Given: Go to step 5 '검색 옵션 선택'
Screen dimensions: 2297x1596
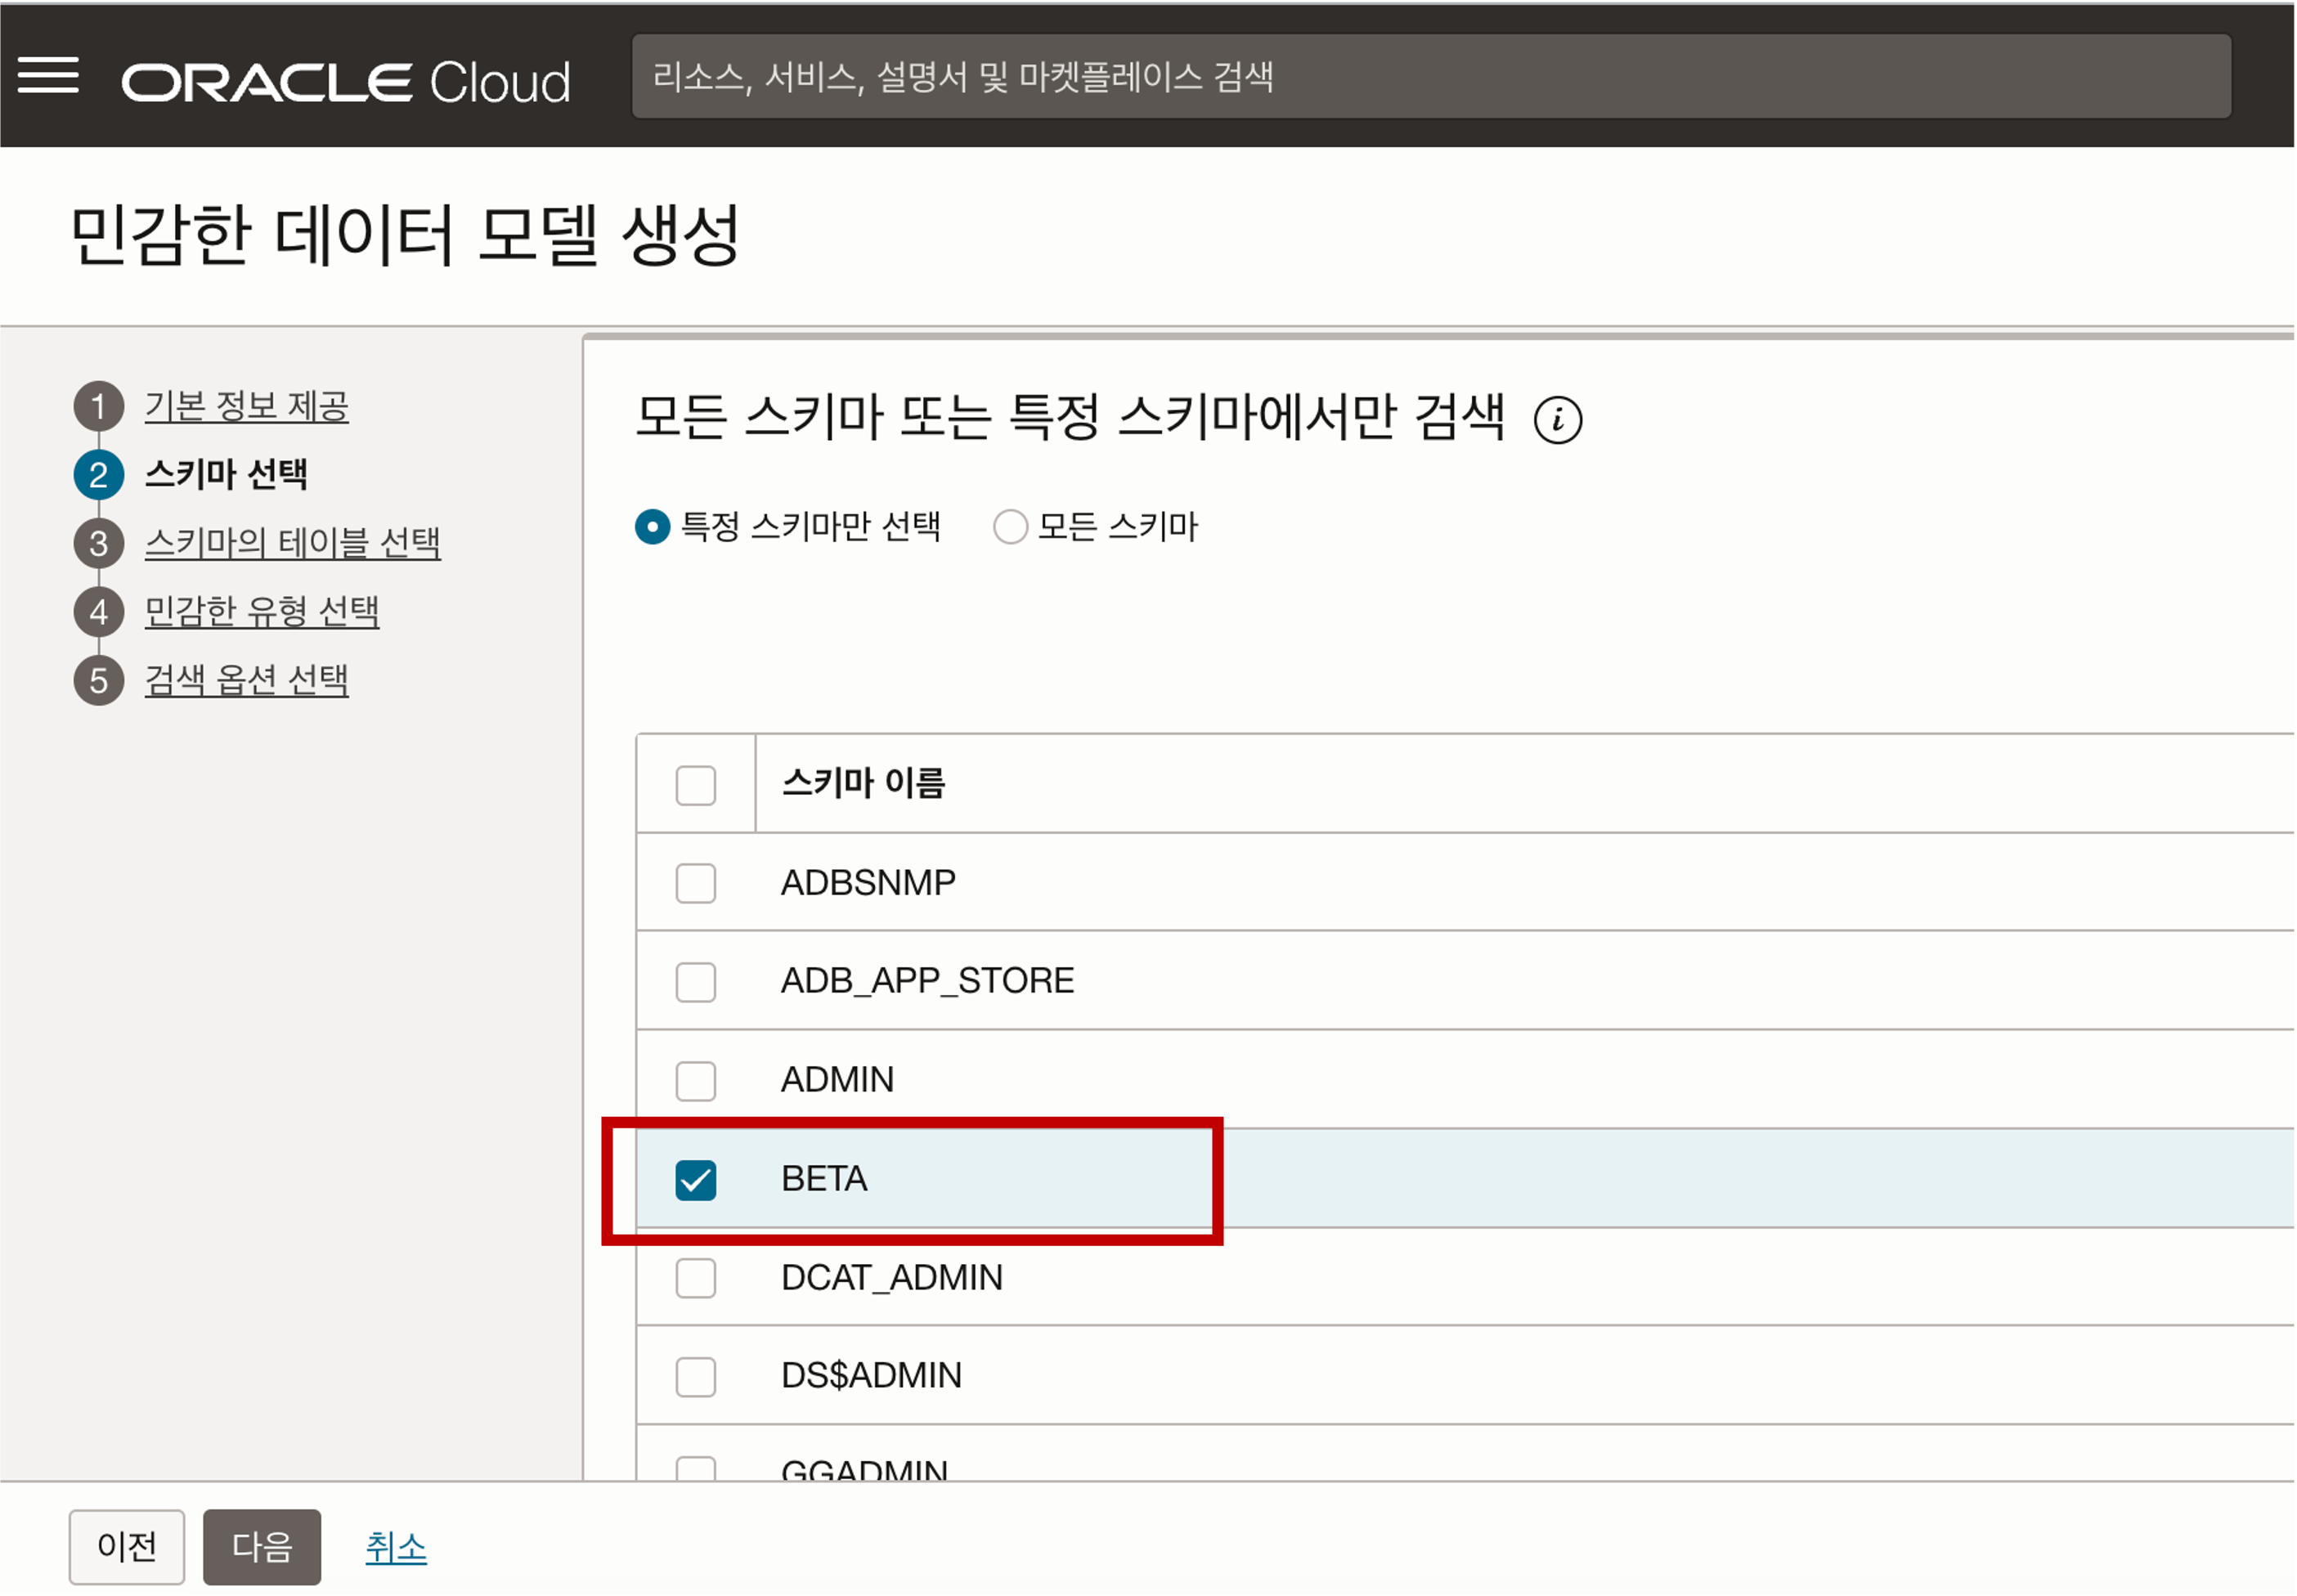Looking at the screenshot, I should point(246,680).
